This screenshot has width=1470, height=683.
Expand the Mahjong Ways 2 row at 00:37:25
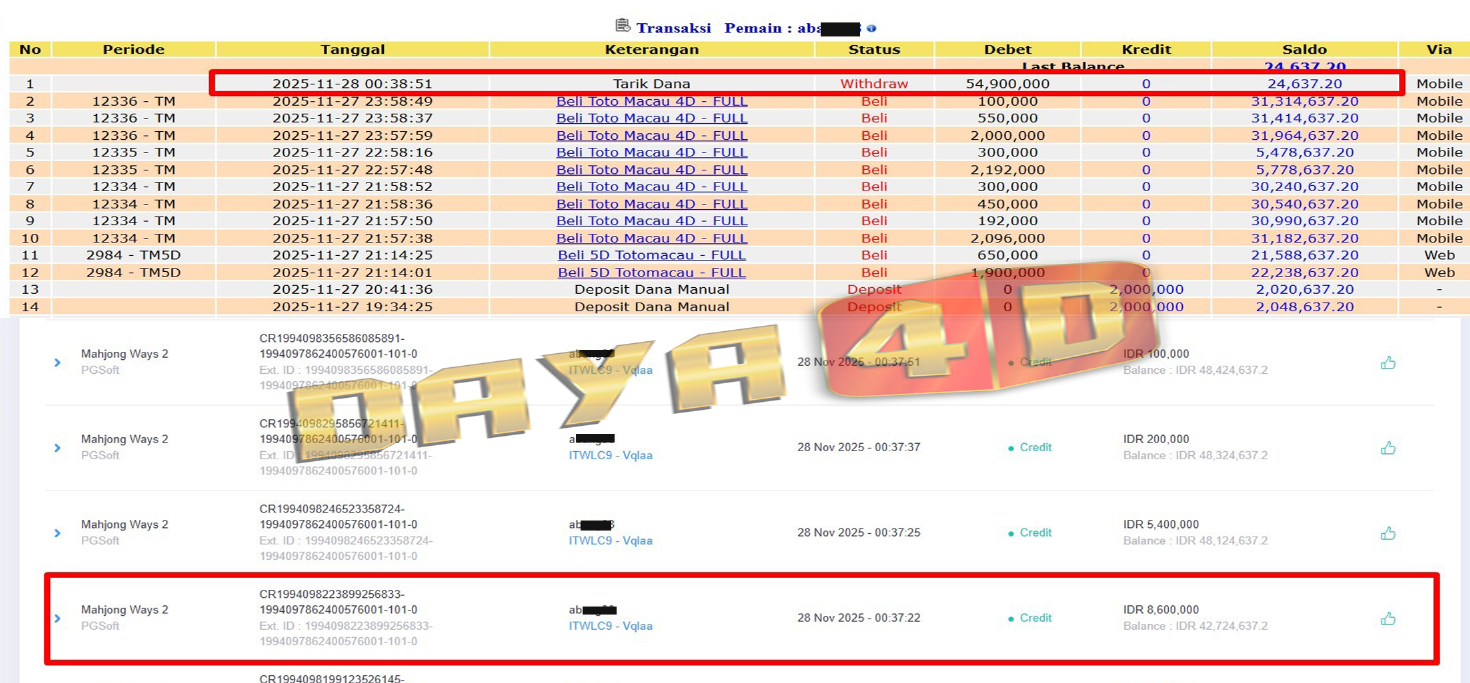click(58, 533)
